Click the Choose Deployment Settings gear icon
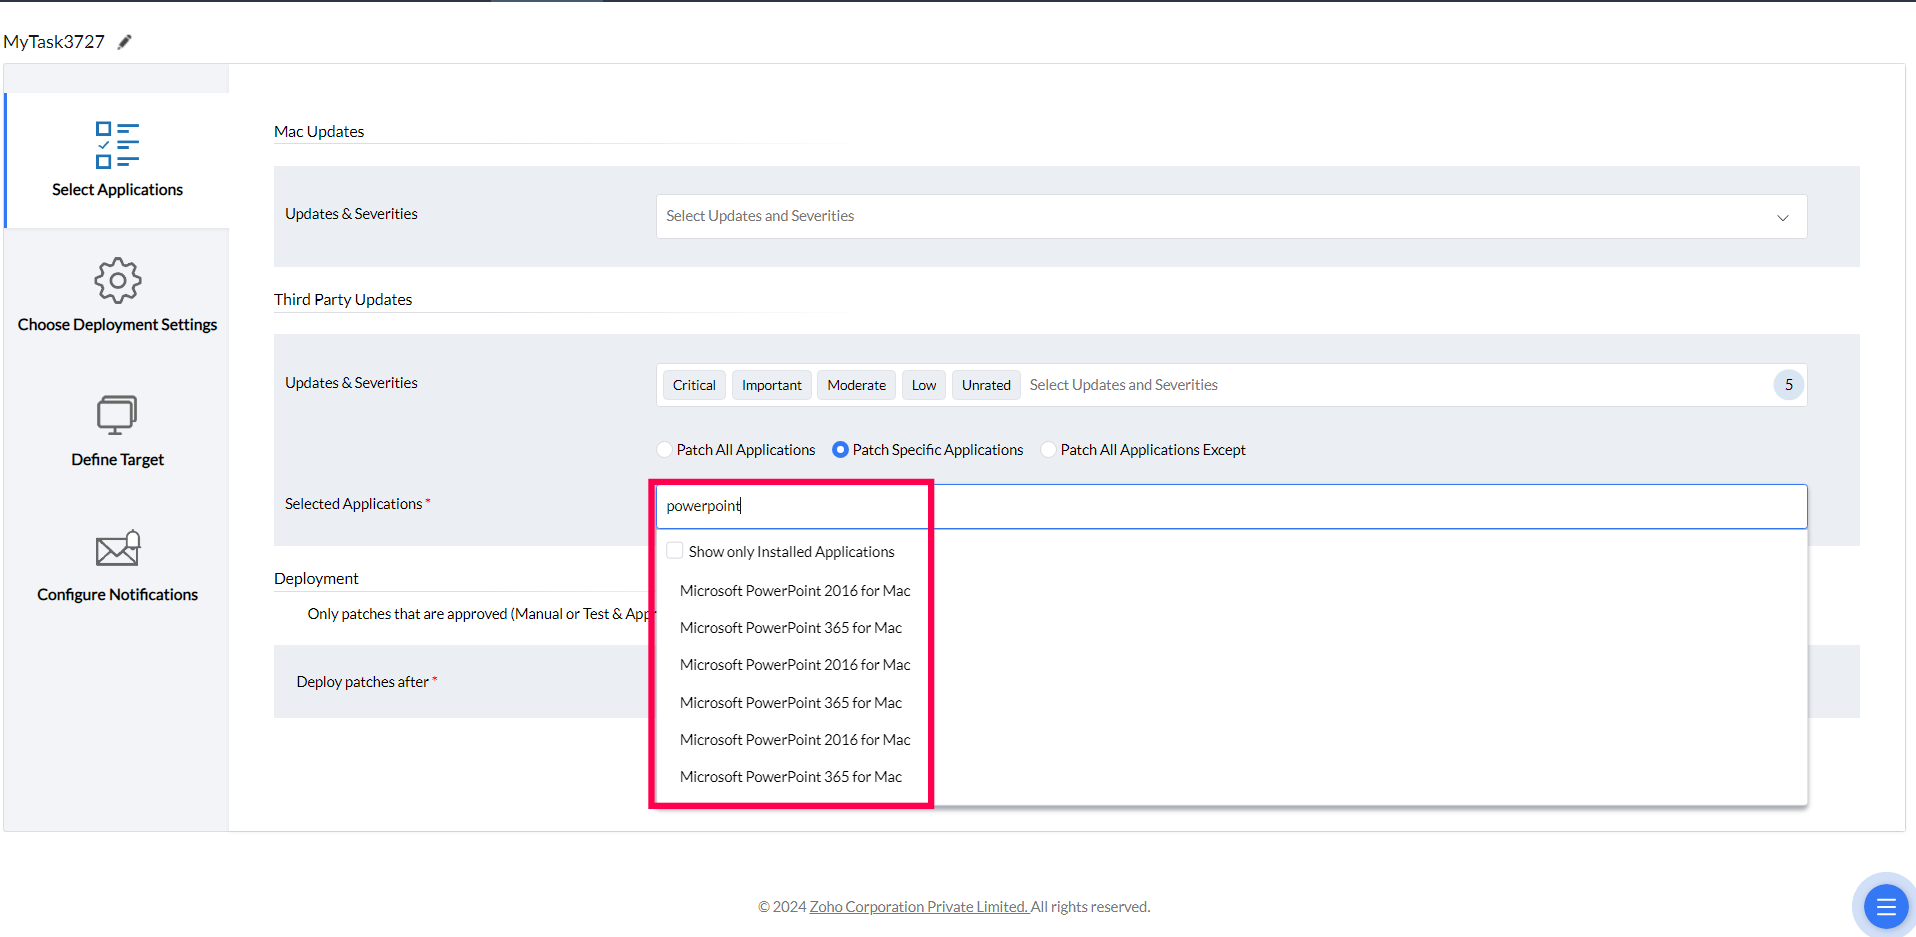 [117, 280]
